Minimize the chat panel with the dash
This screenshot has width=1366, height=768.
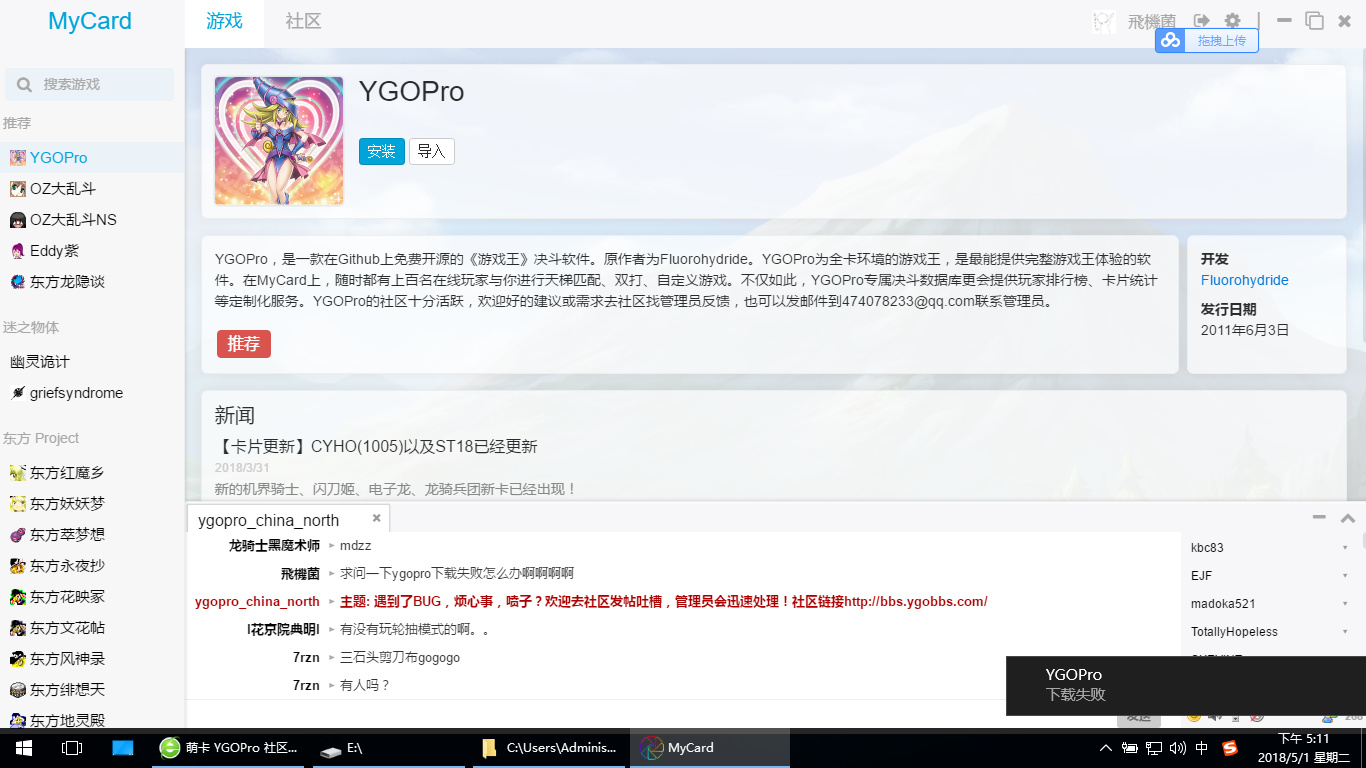(x=1319, y=517)
